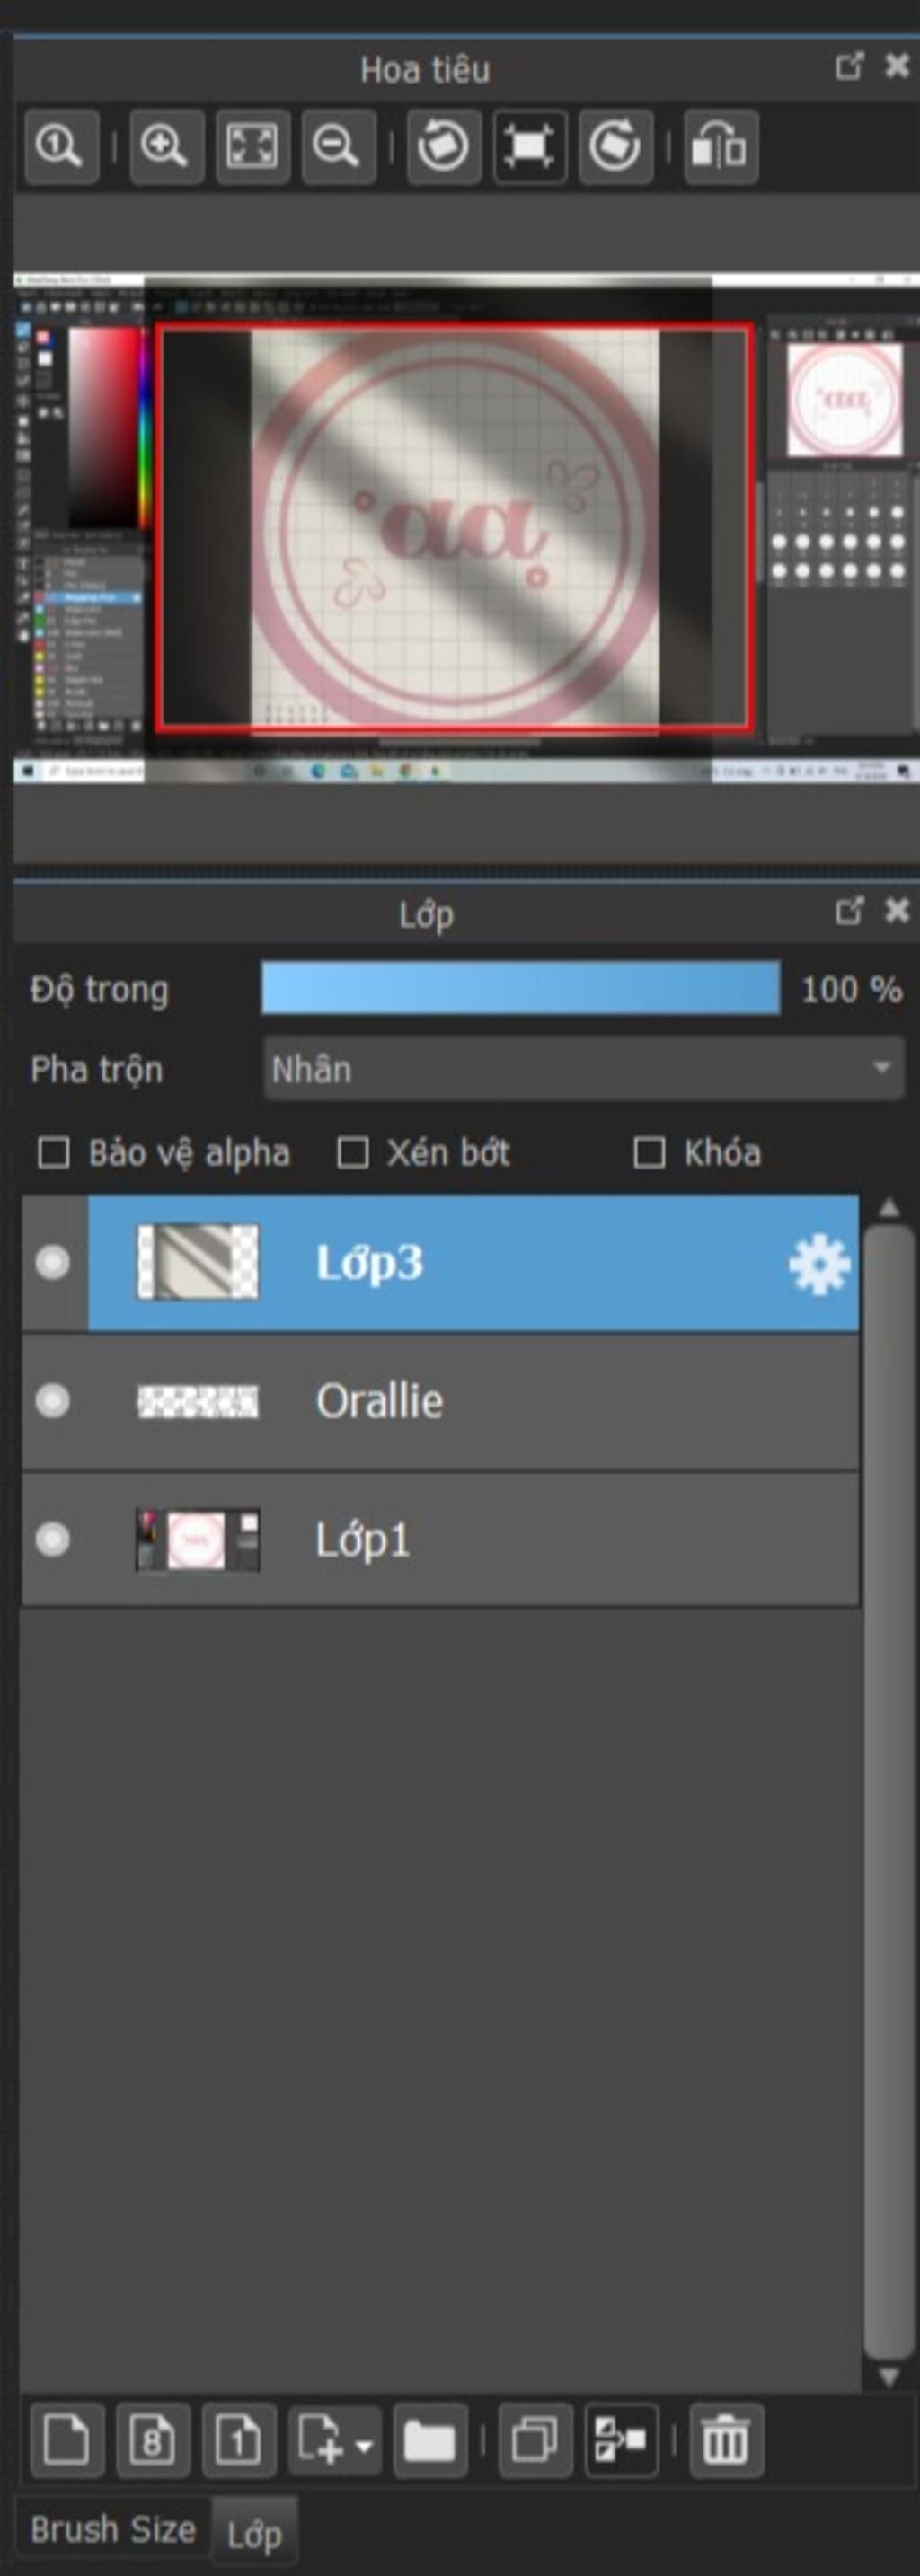Create a new layer folder
Screen dimensions: 920x2576
[x=430, y=2440]
